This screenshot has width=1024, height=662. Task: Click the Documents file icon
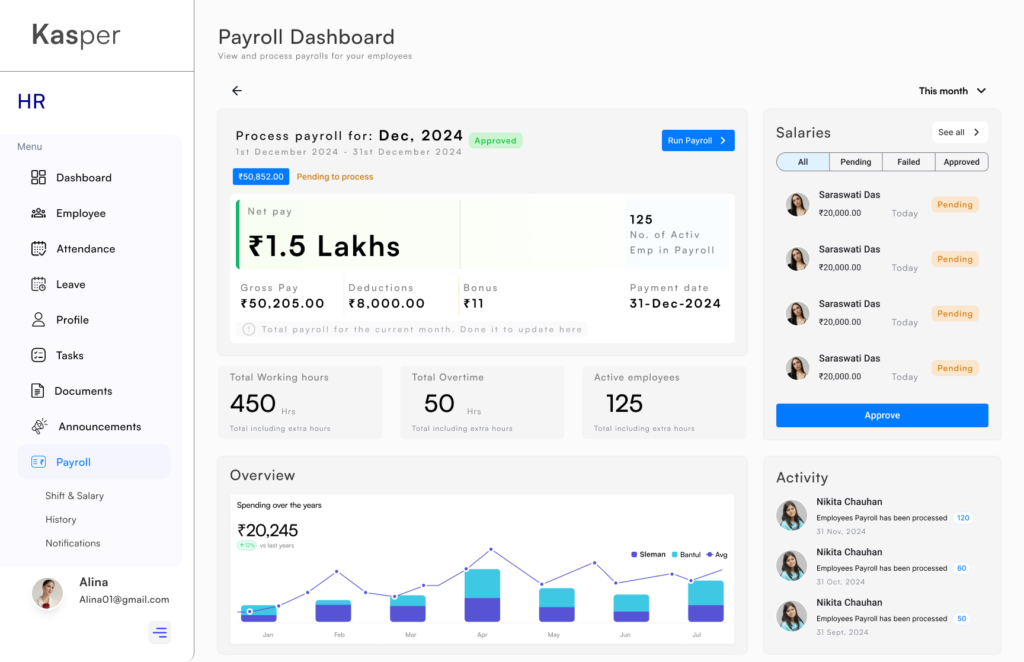38,391
